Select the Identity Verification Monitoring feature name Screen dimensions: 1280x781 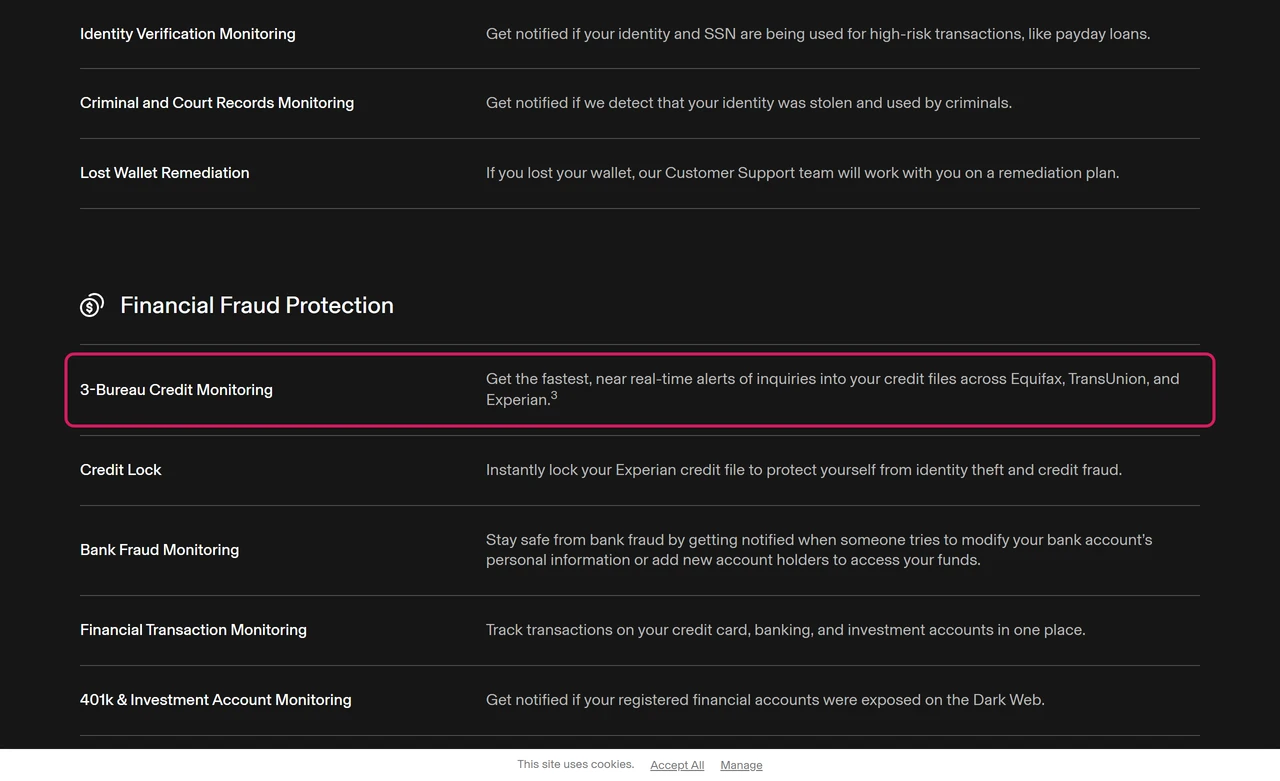click(188, 34)
